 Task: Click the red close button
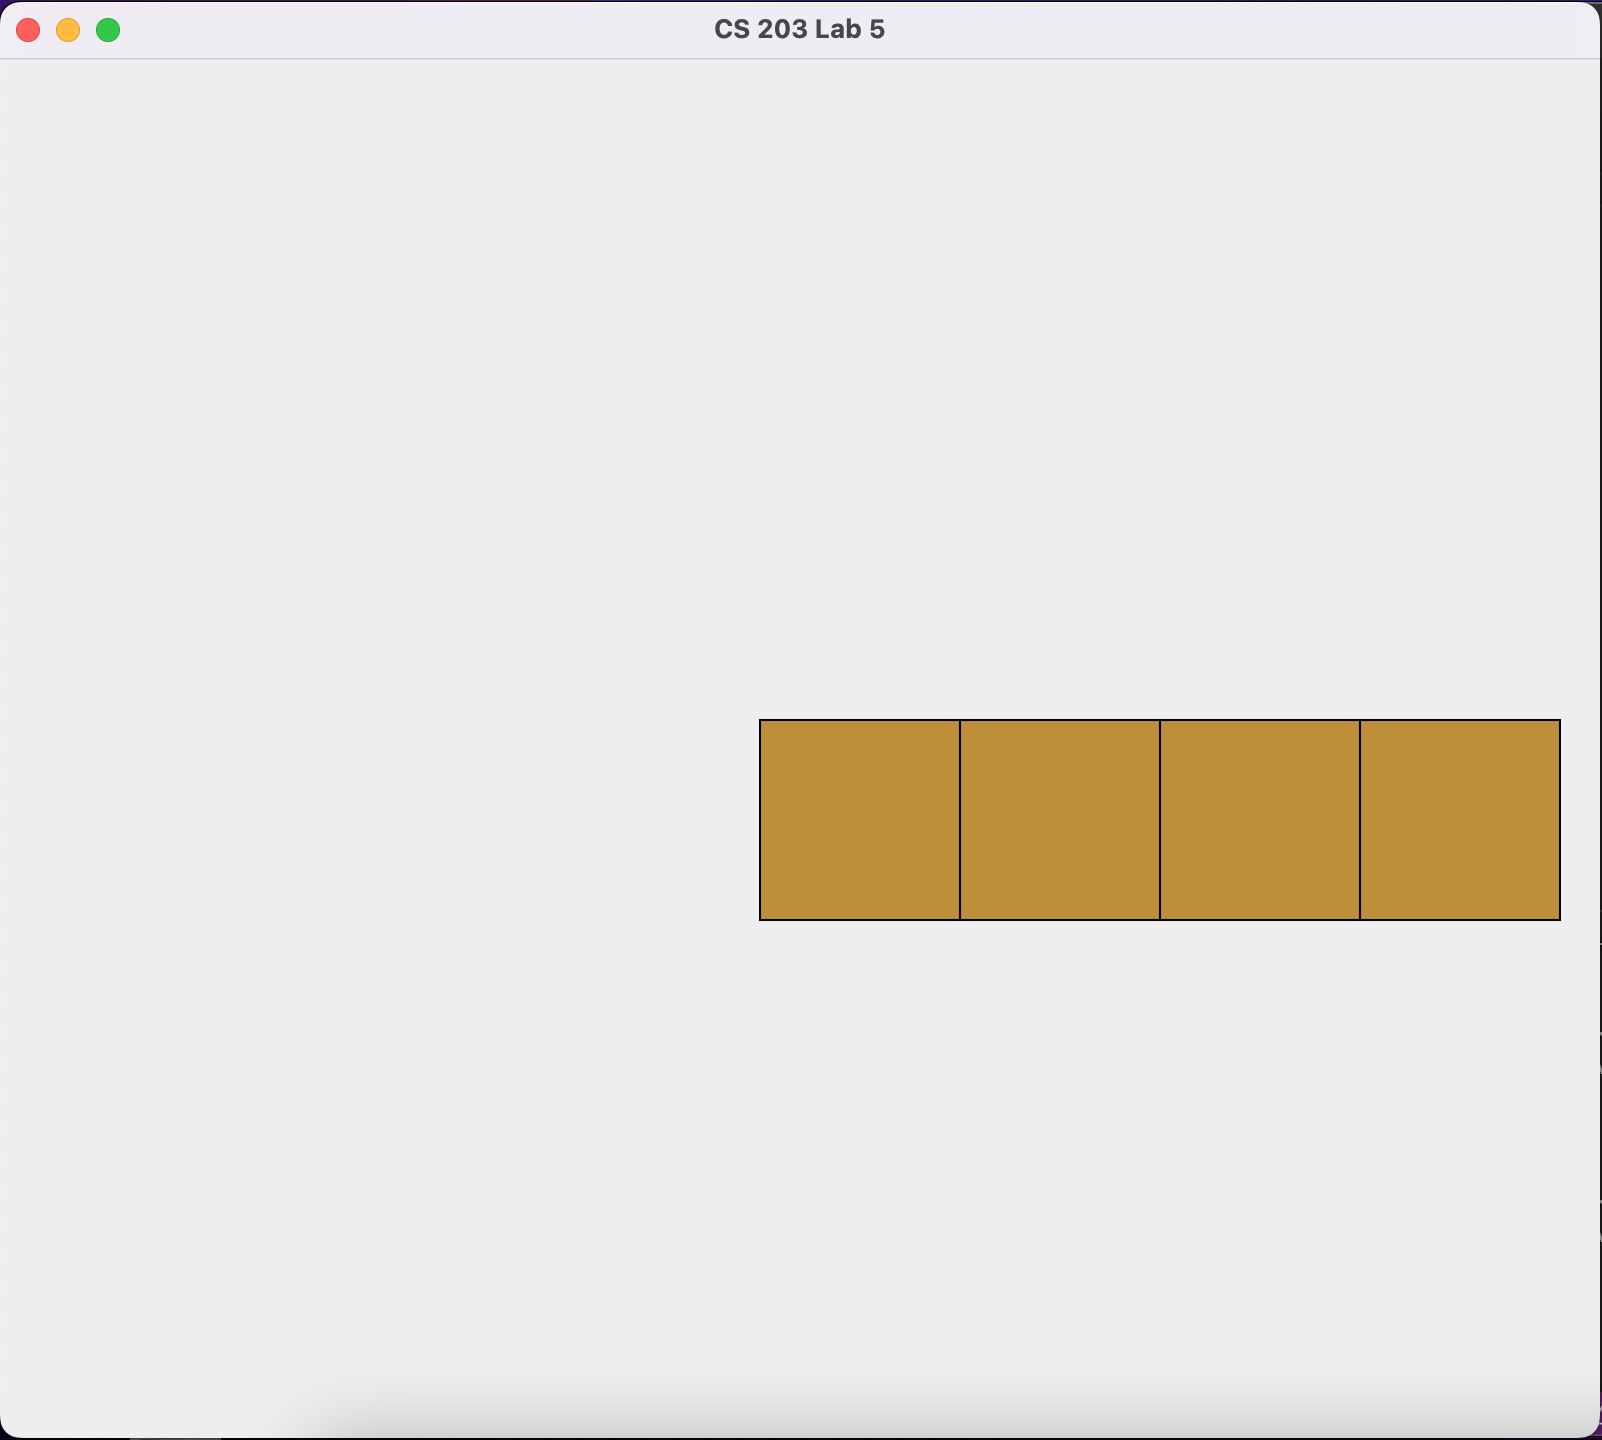coord(28,30)
